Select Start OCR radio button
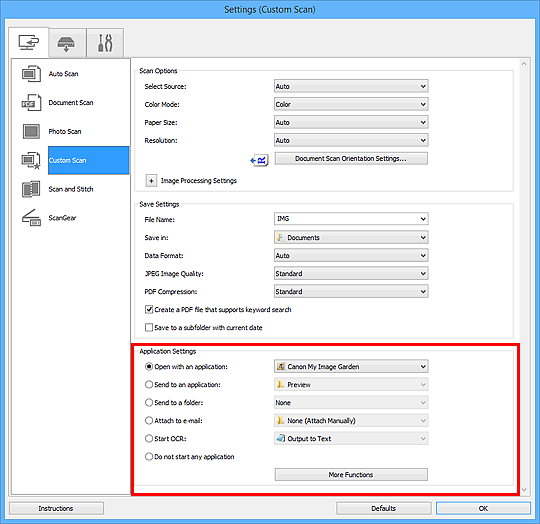This screenshot has width=540, height=524. click(149, 439)
